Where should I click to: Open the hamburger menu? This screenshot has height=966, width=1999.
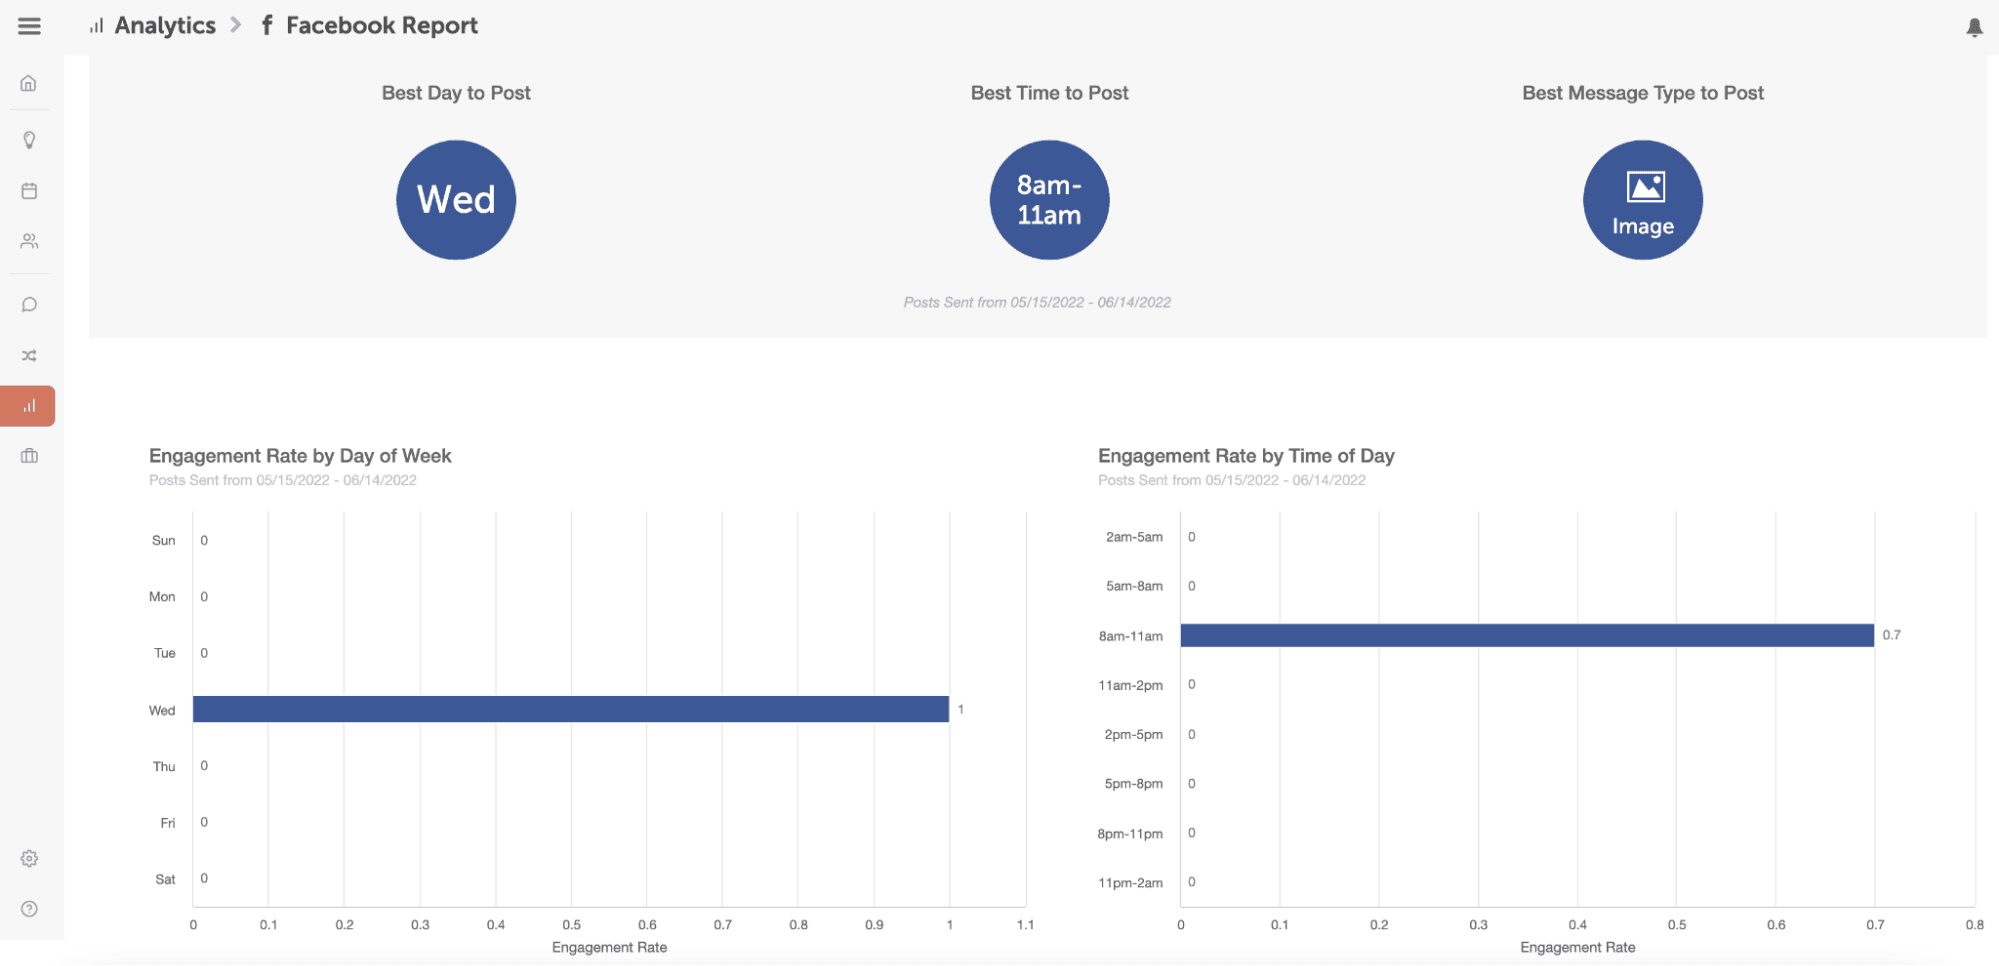coord(29,26)
